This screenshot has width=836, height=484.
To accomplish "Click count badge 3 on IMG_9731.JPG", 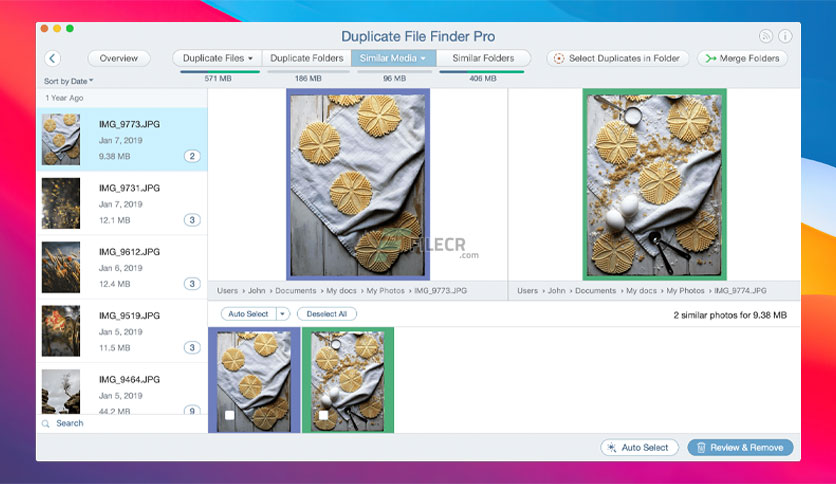I will (192, 220).
